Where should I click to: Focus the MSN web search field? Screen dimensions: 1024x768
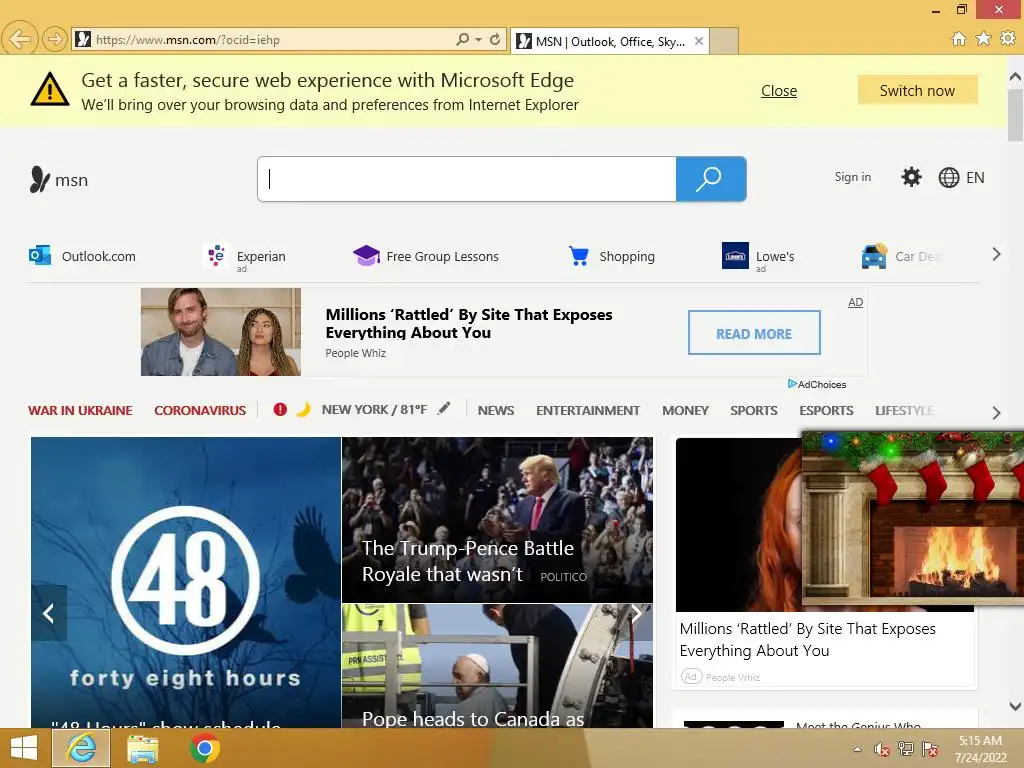(x=467, y=179)
